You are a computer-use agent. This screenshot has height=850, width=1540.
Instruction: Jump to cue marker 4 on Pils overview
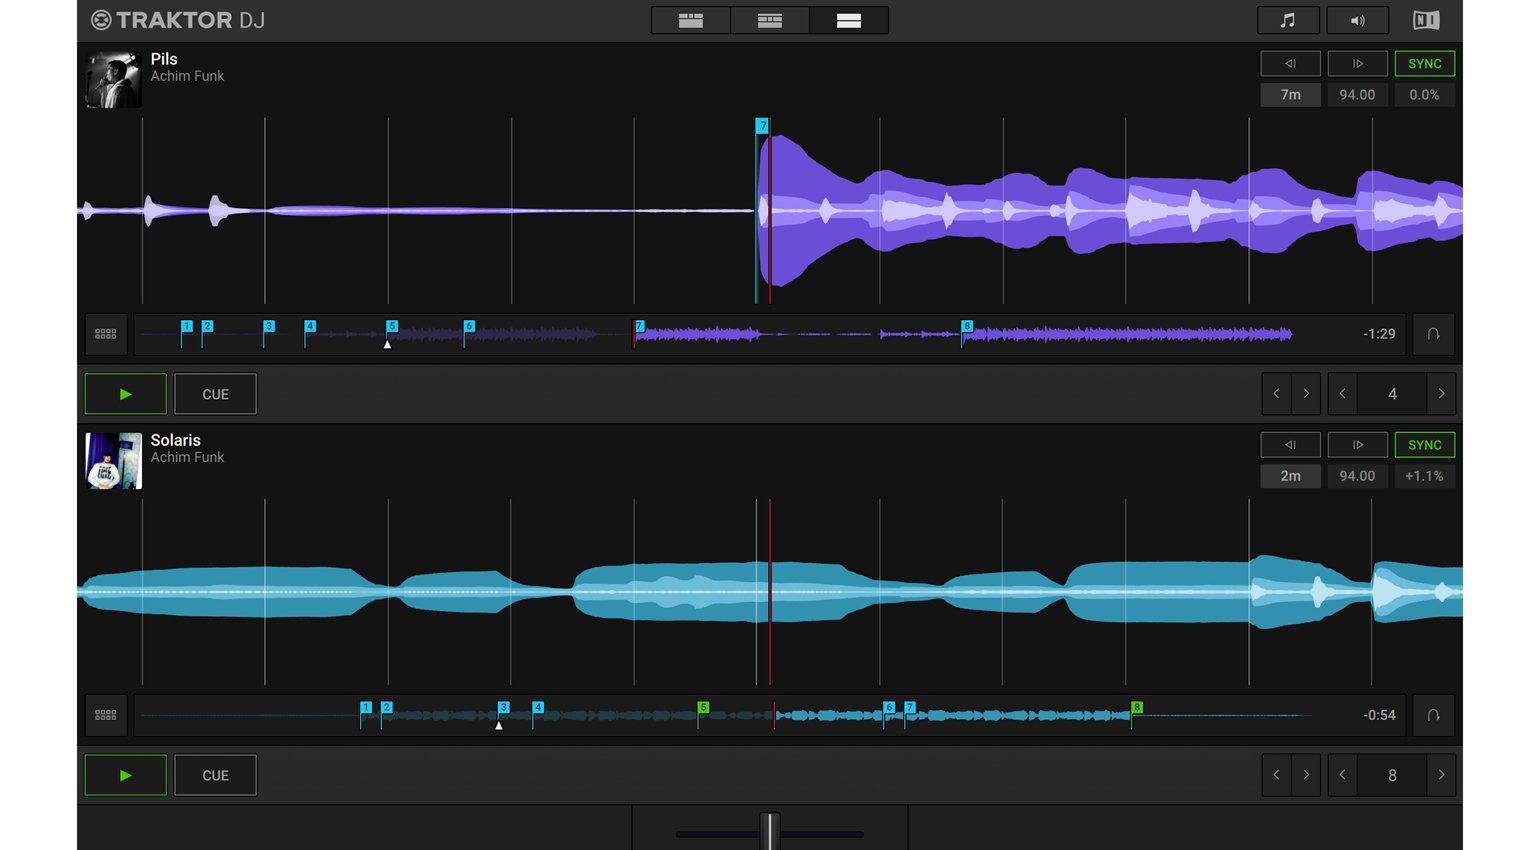point(310,326)
